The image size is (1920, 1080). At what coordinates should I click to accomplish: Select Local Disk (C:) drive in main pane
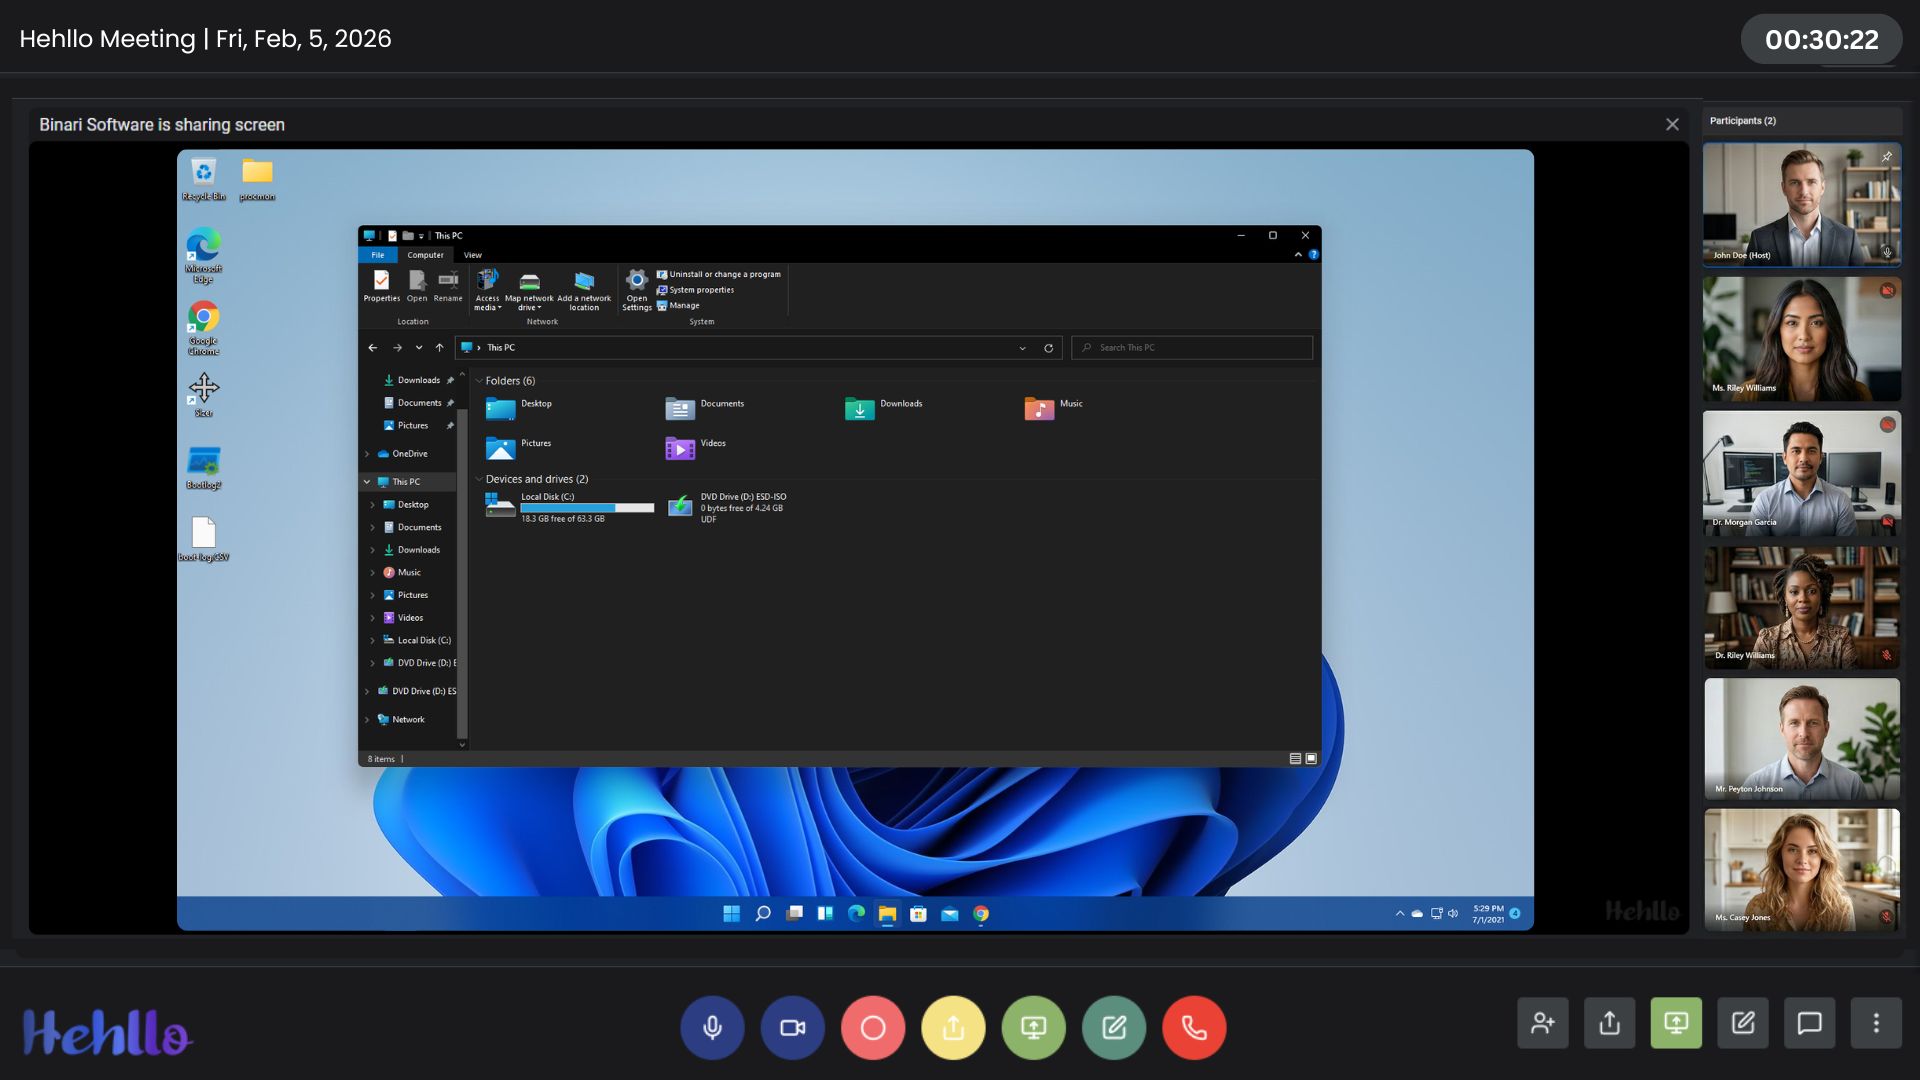pos(569,507)
